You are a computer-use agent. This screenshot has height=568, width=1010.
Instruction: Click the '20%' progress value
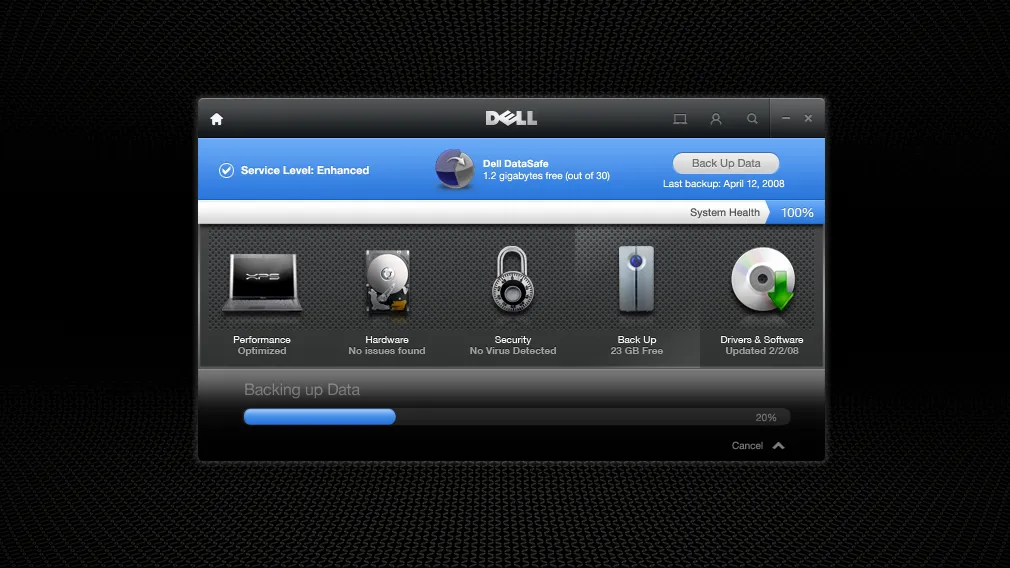[766, 418]
